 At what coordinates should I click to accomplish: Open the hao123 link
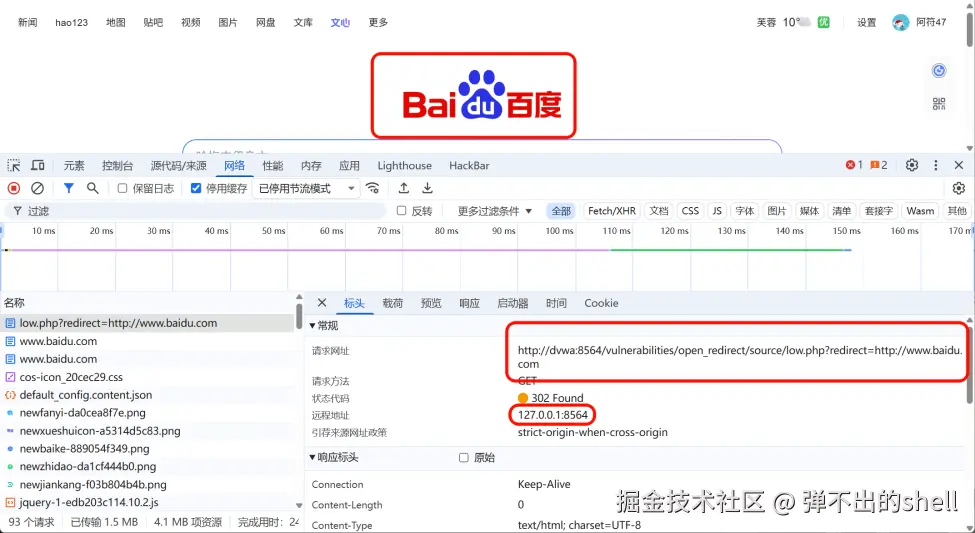click(x=72, y=22)
